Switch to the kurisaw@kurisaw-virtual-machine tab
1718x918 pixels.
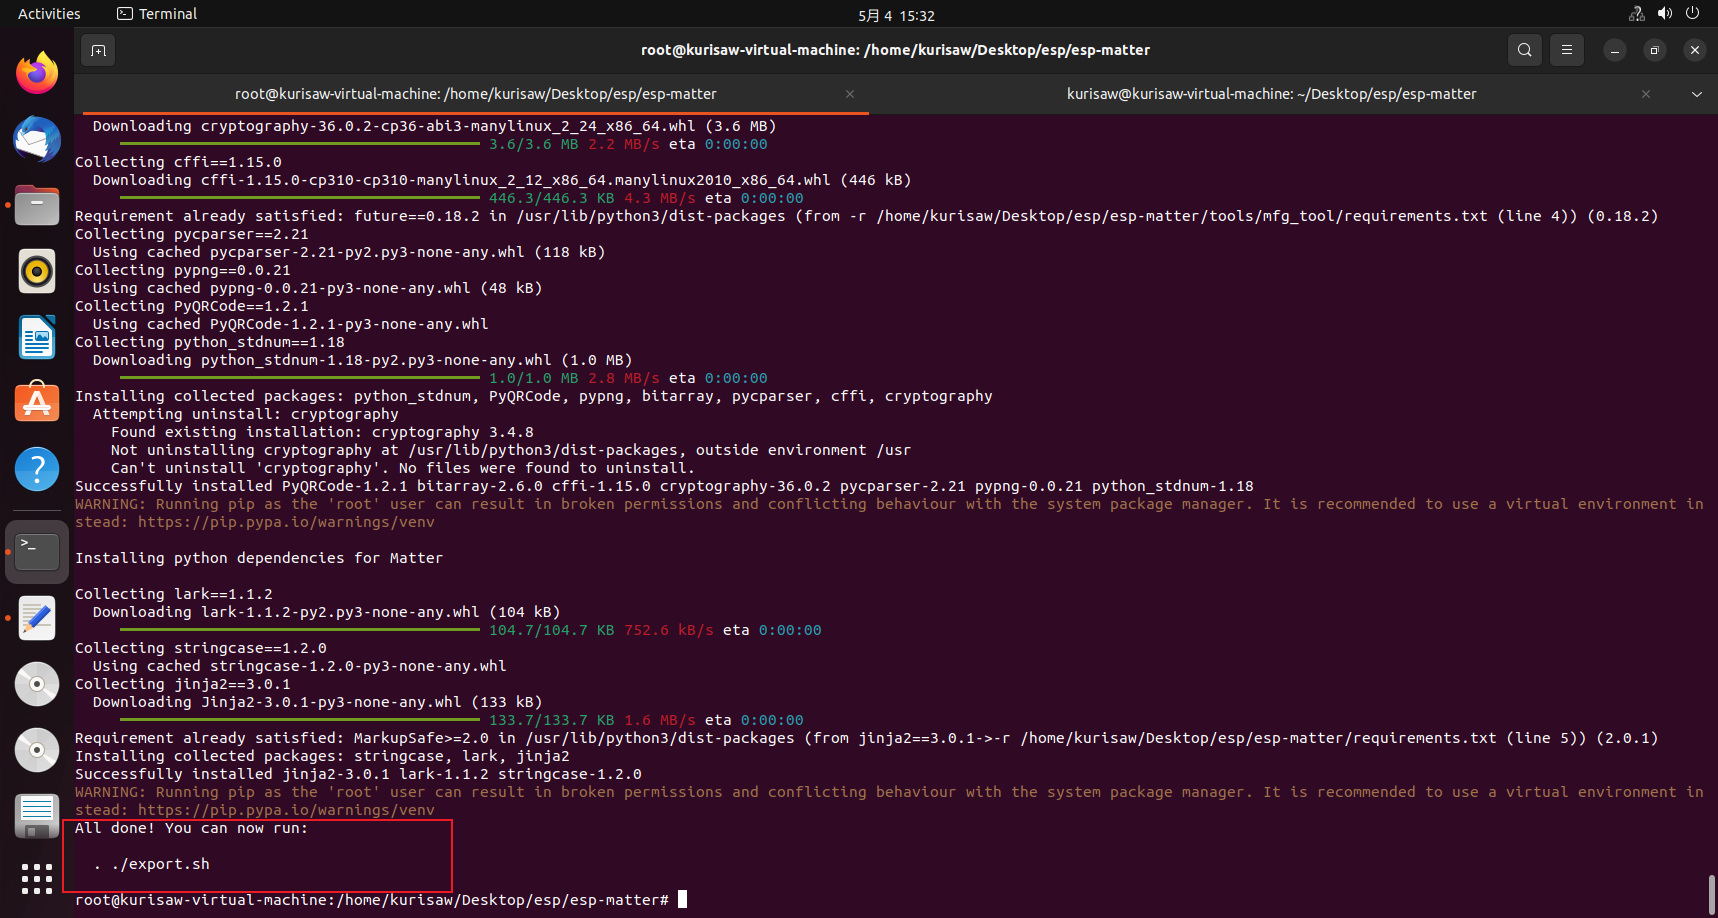pos(1271,94)
